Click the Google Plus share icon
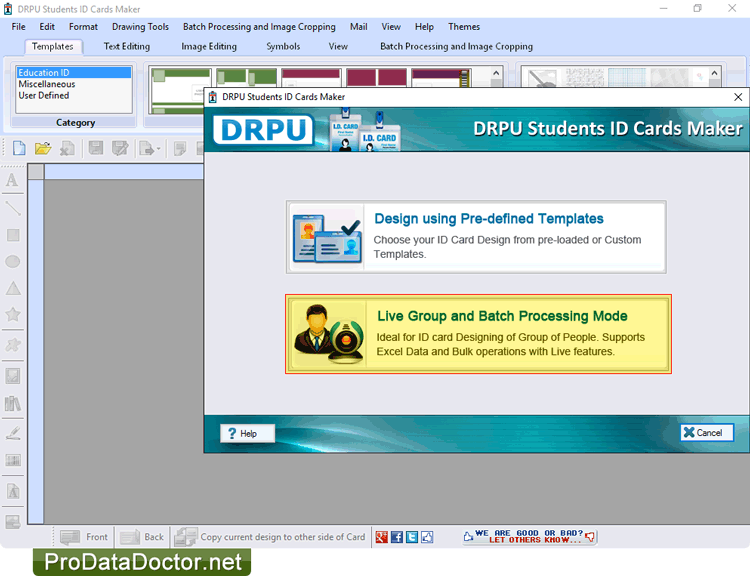This screenshot has width=750, height=576. click(x=381, y=537)
